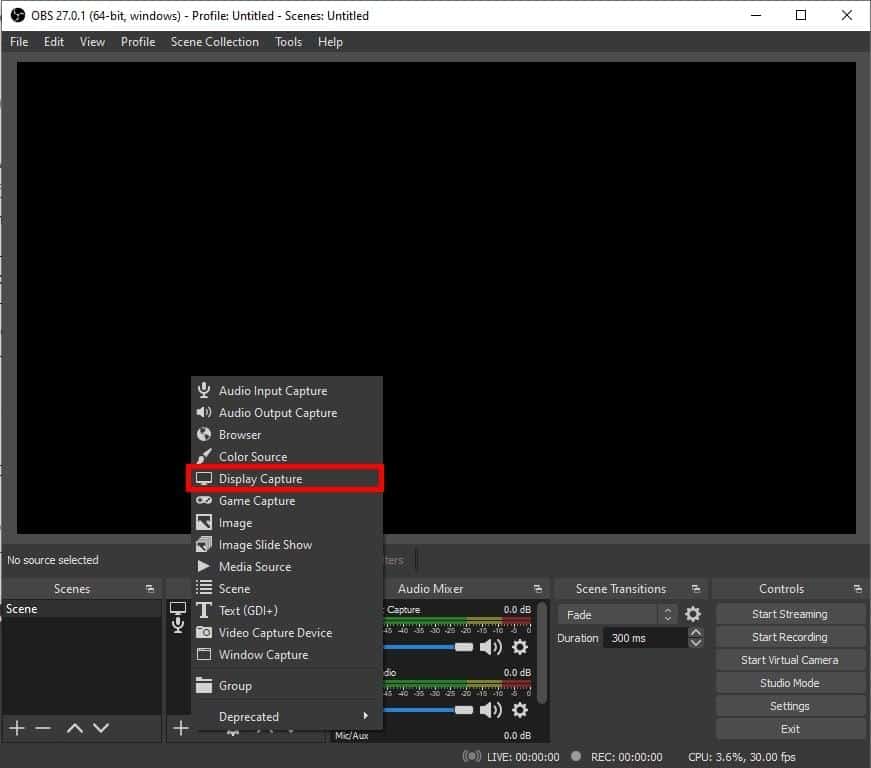Open second audio track gear settings

519,710
